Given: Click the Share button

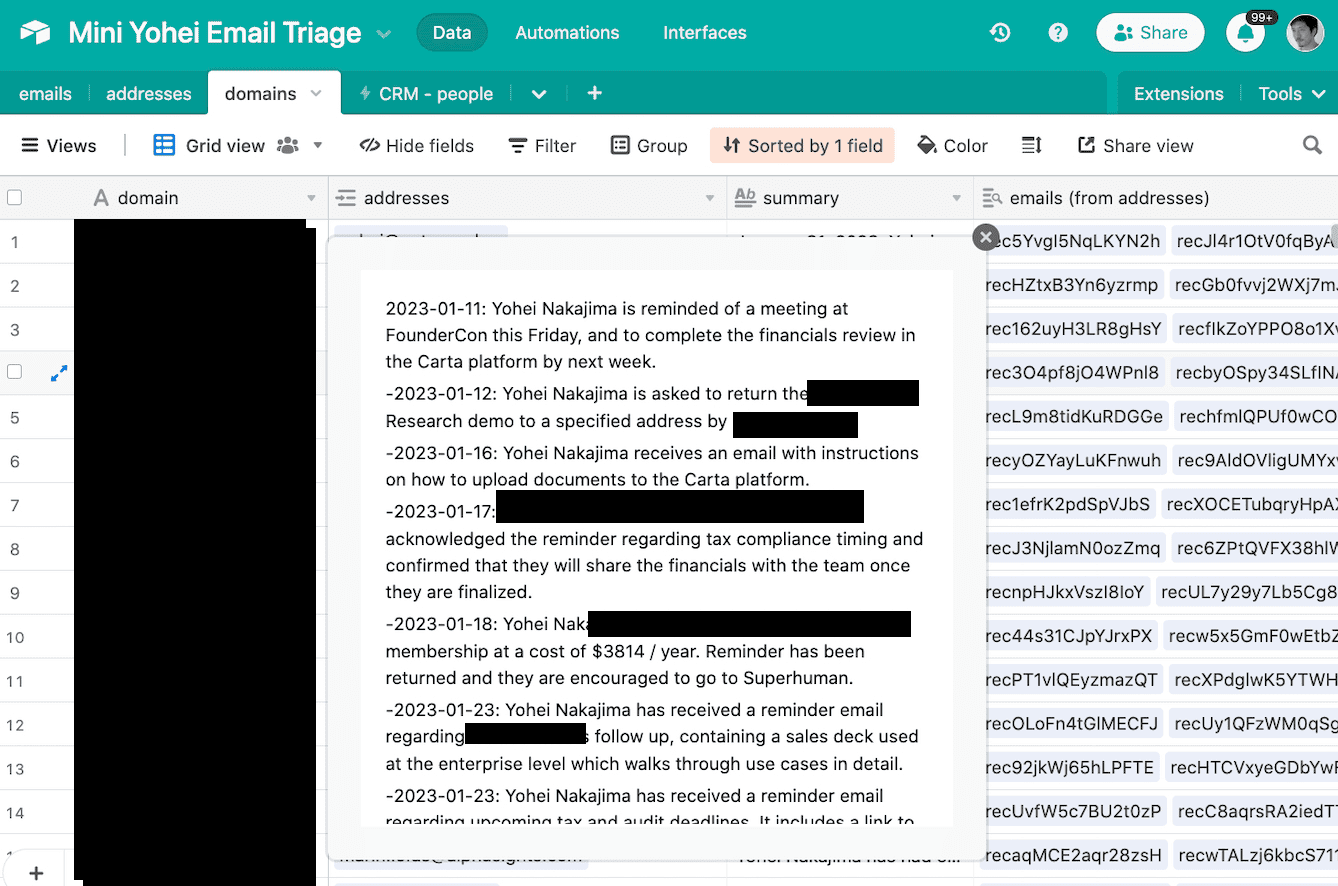Looking at the screenshot, I should 1150,33.
